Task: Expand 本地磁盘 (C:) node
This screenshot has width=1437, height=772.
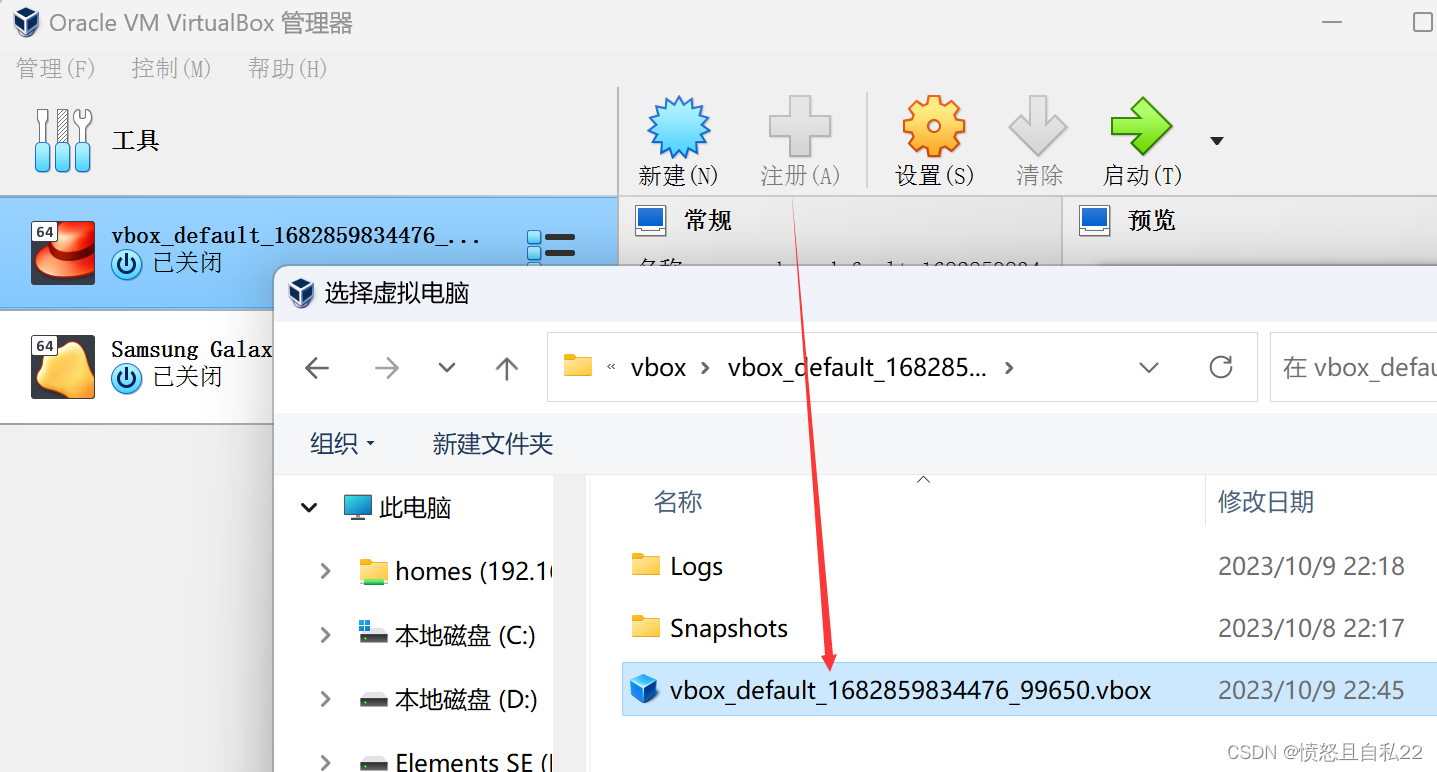Action: click(x=325, y=635)
